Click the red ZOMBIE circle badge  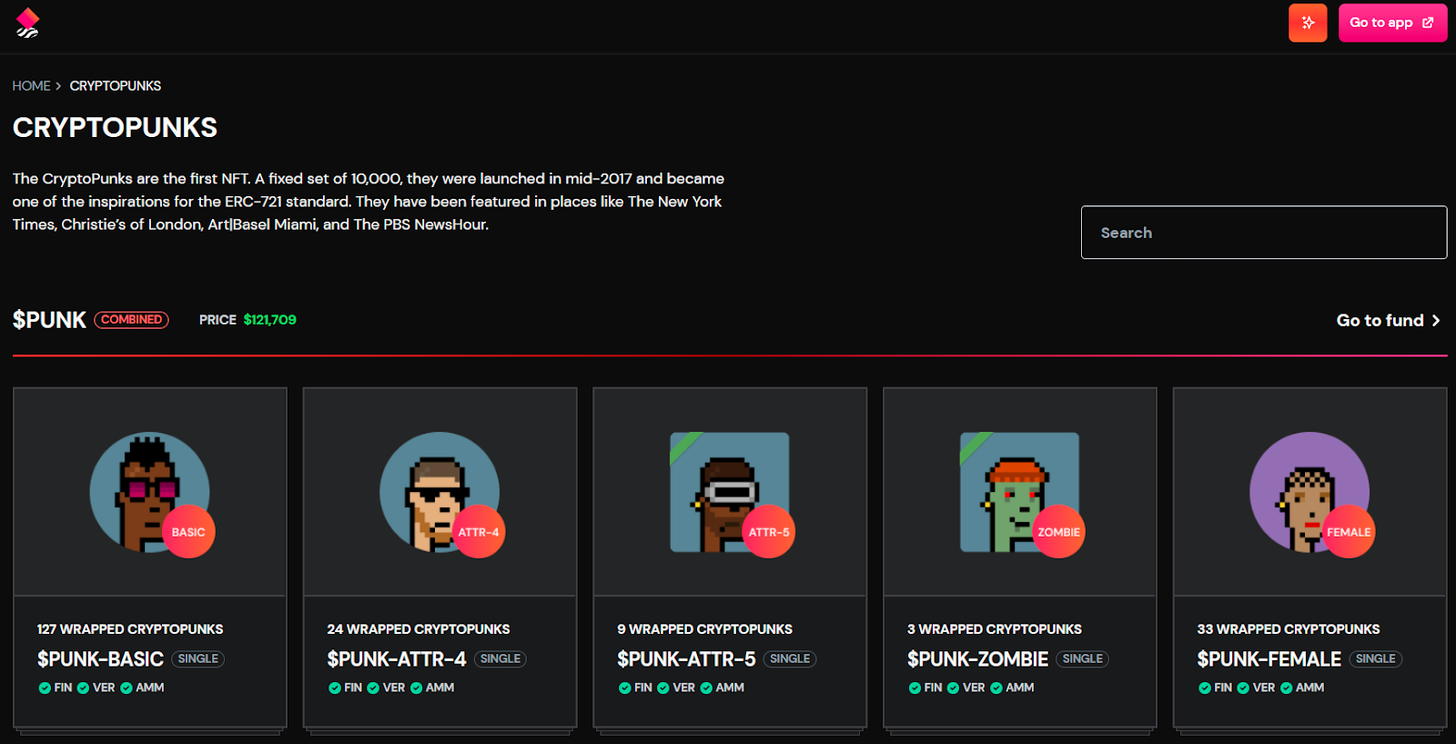[1059, 532]
